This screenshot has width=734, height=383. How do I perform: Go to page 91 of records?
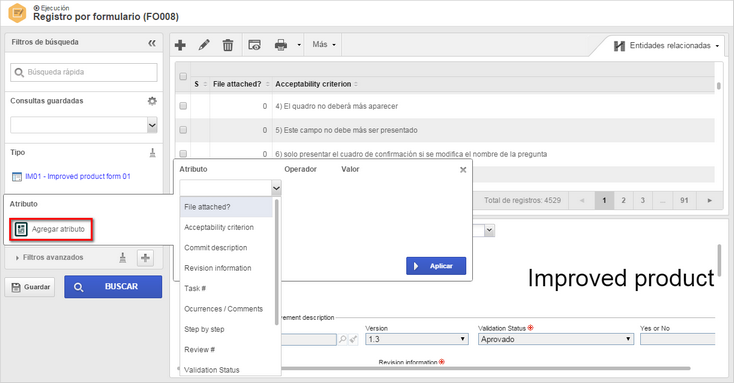tap(684, 200)
